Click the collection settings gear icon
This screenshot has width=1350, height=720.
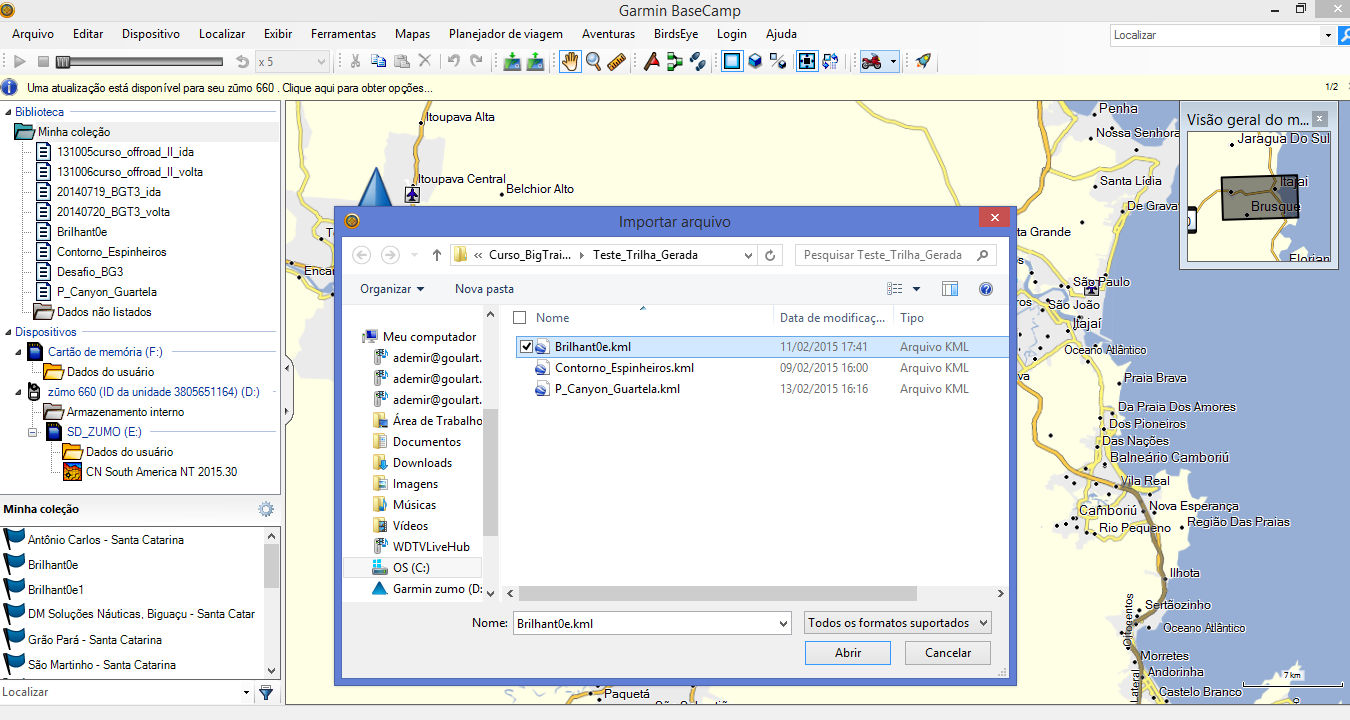coord(266,509)
